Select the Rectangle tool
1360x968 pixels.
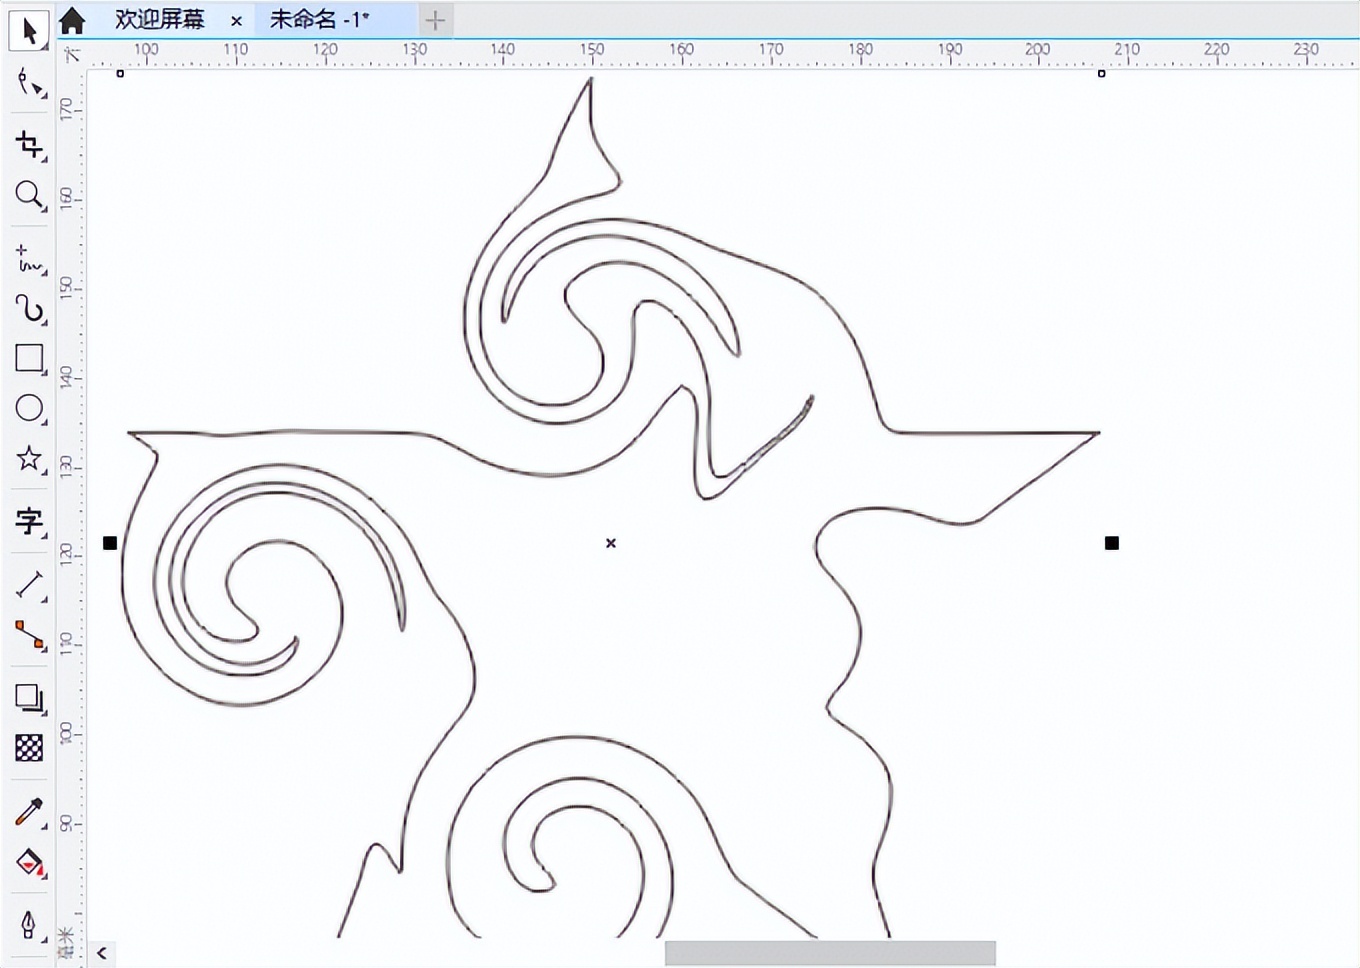(x=29, y=358)
